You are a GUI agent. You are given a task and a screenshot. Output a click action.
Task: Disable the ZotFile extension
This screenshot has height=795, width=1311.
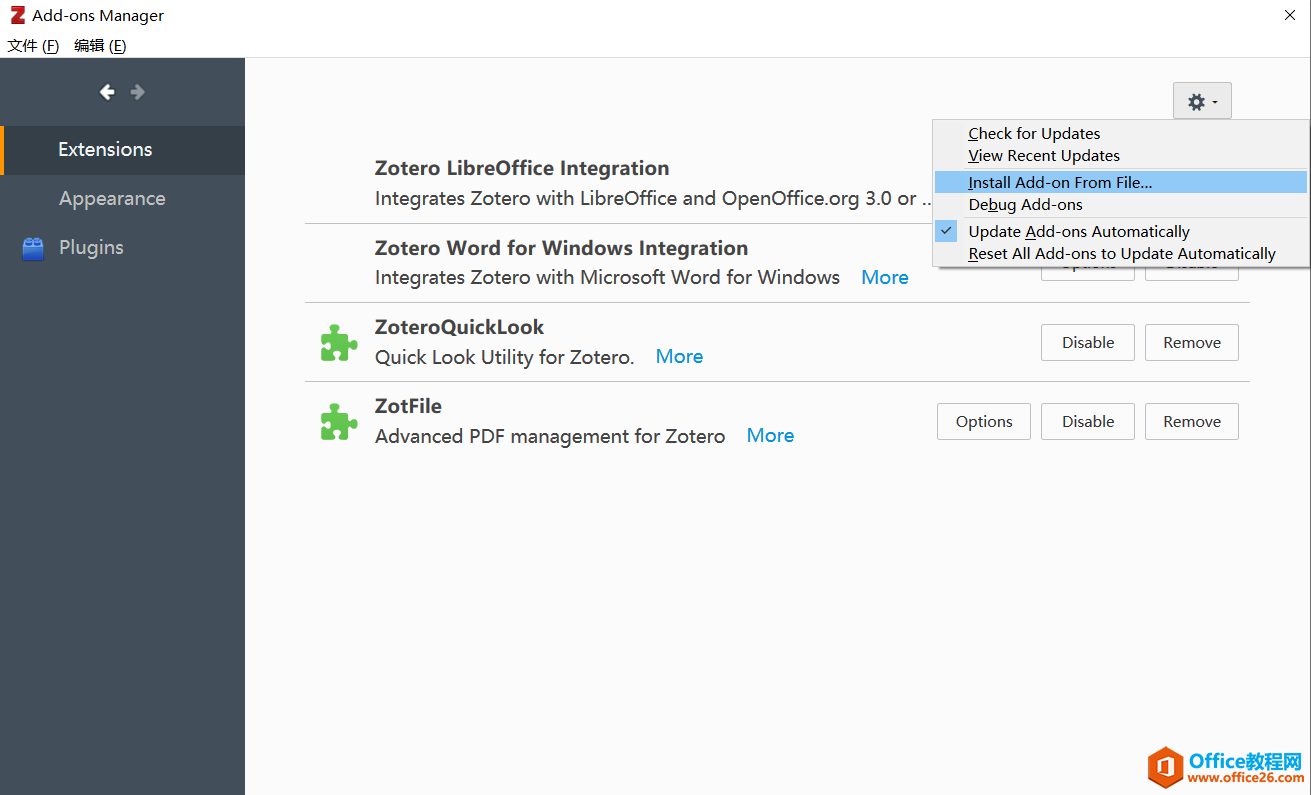[1088, 421]
